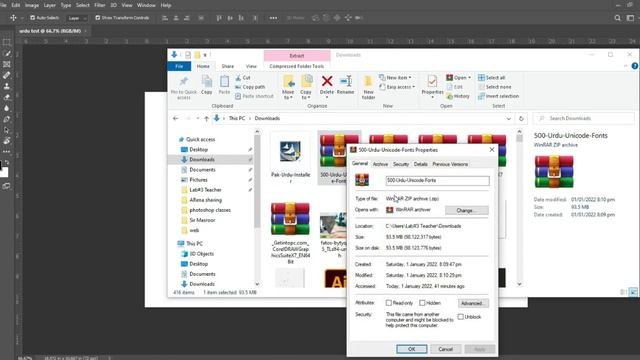Select the Clone Stamp tool
This screenshot has width=640, height=360.
7,86
